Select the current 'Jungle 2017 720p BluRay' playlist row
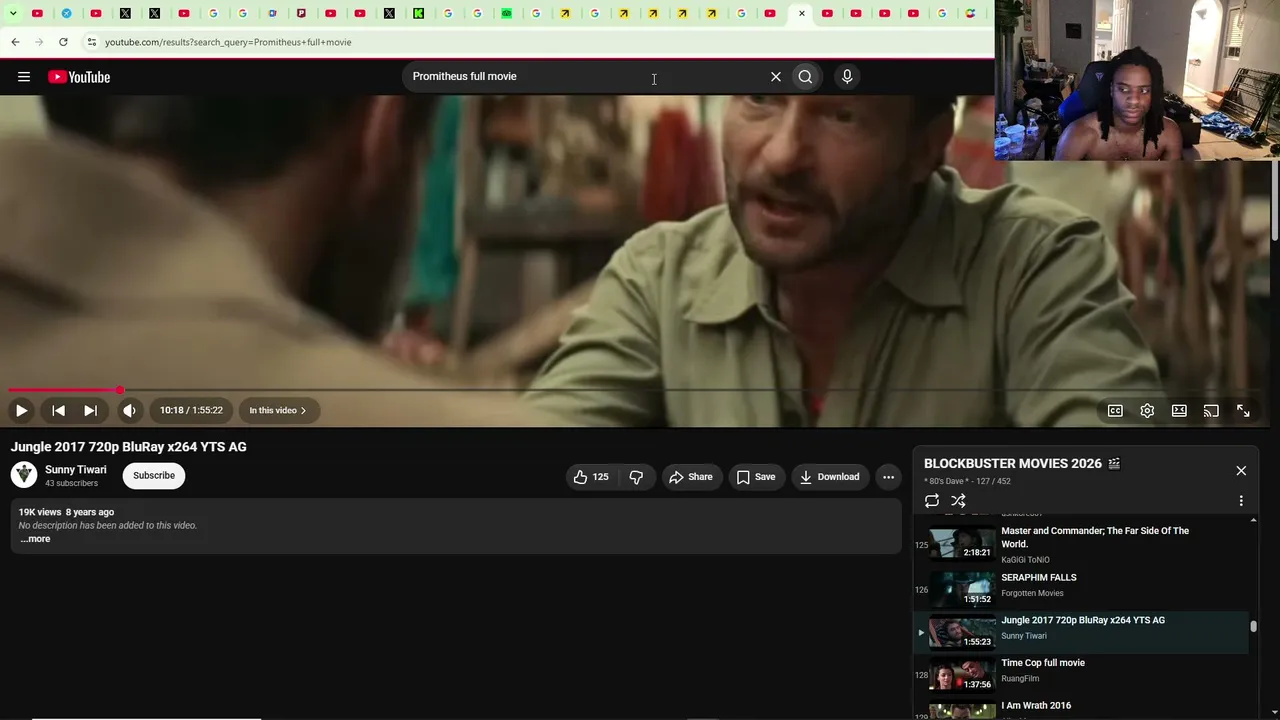This screenshot has width=1280, height=720. [1081, 631]
